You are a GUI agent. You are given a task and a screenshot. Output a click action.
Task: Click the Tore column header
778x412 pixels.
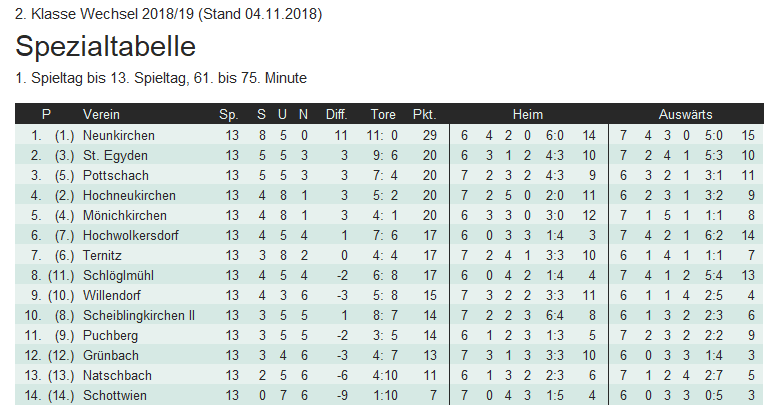click(383, 114)
